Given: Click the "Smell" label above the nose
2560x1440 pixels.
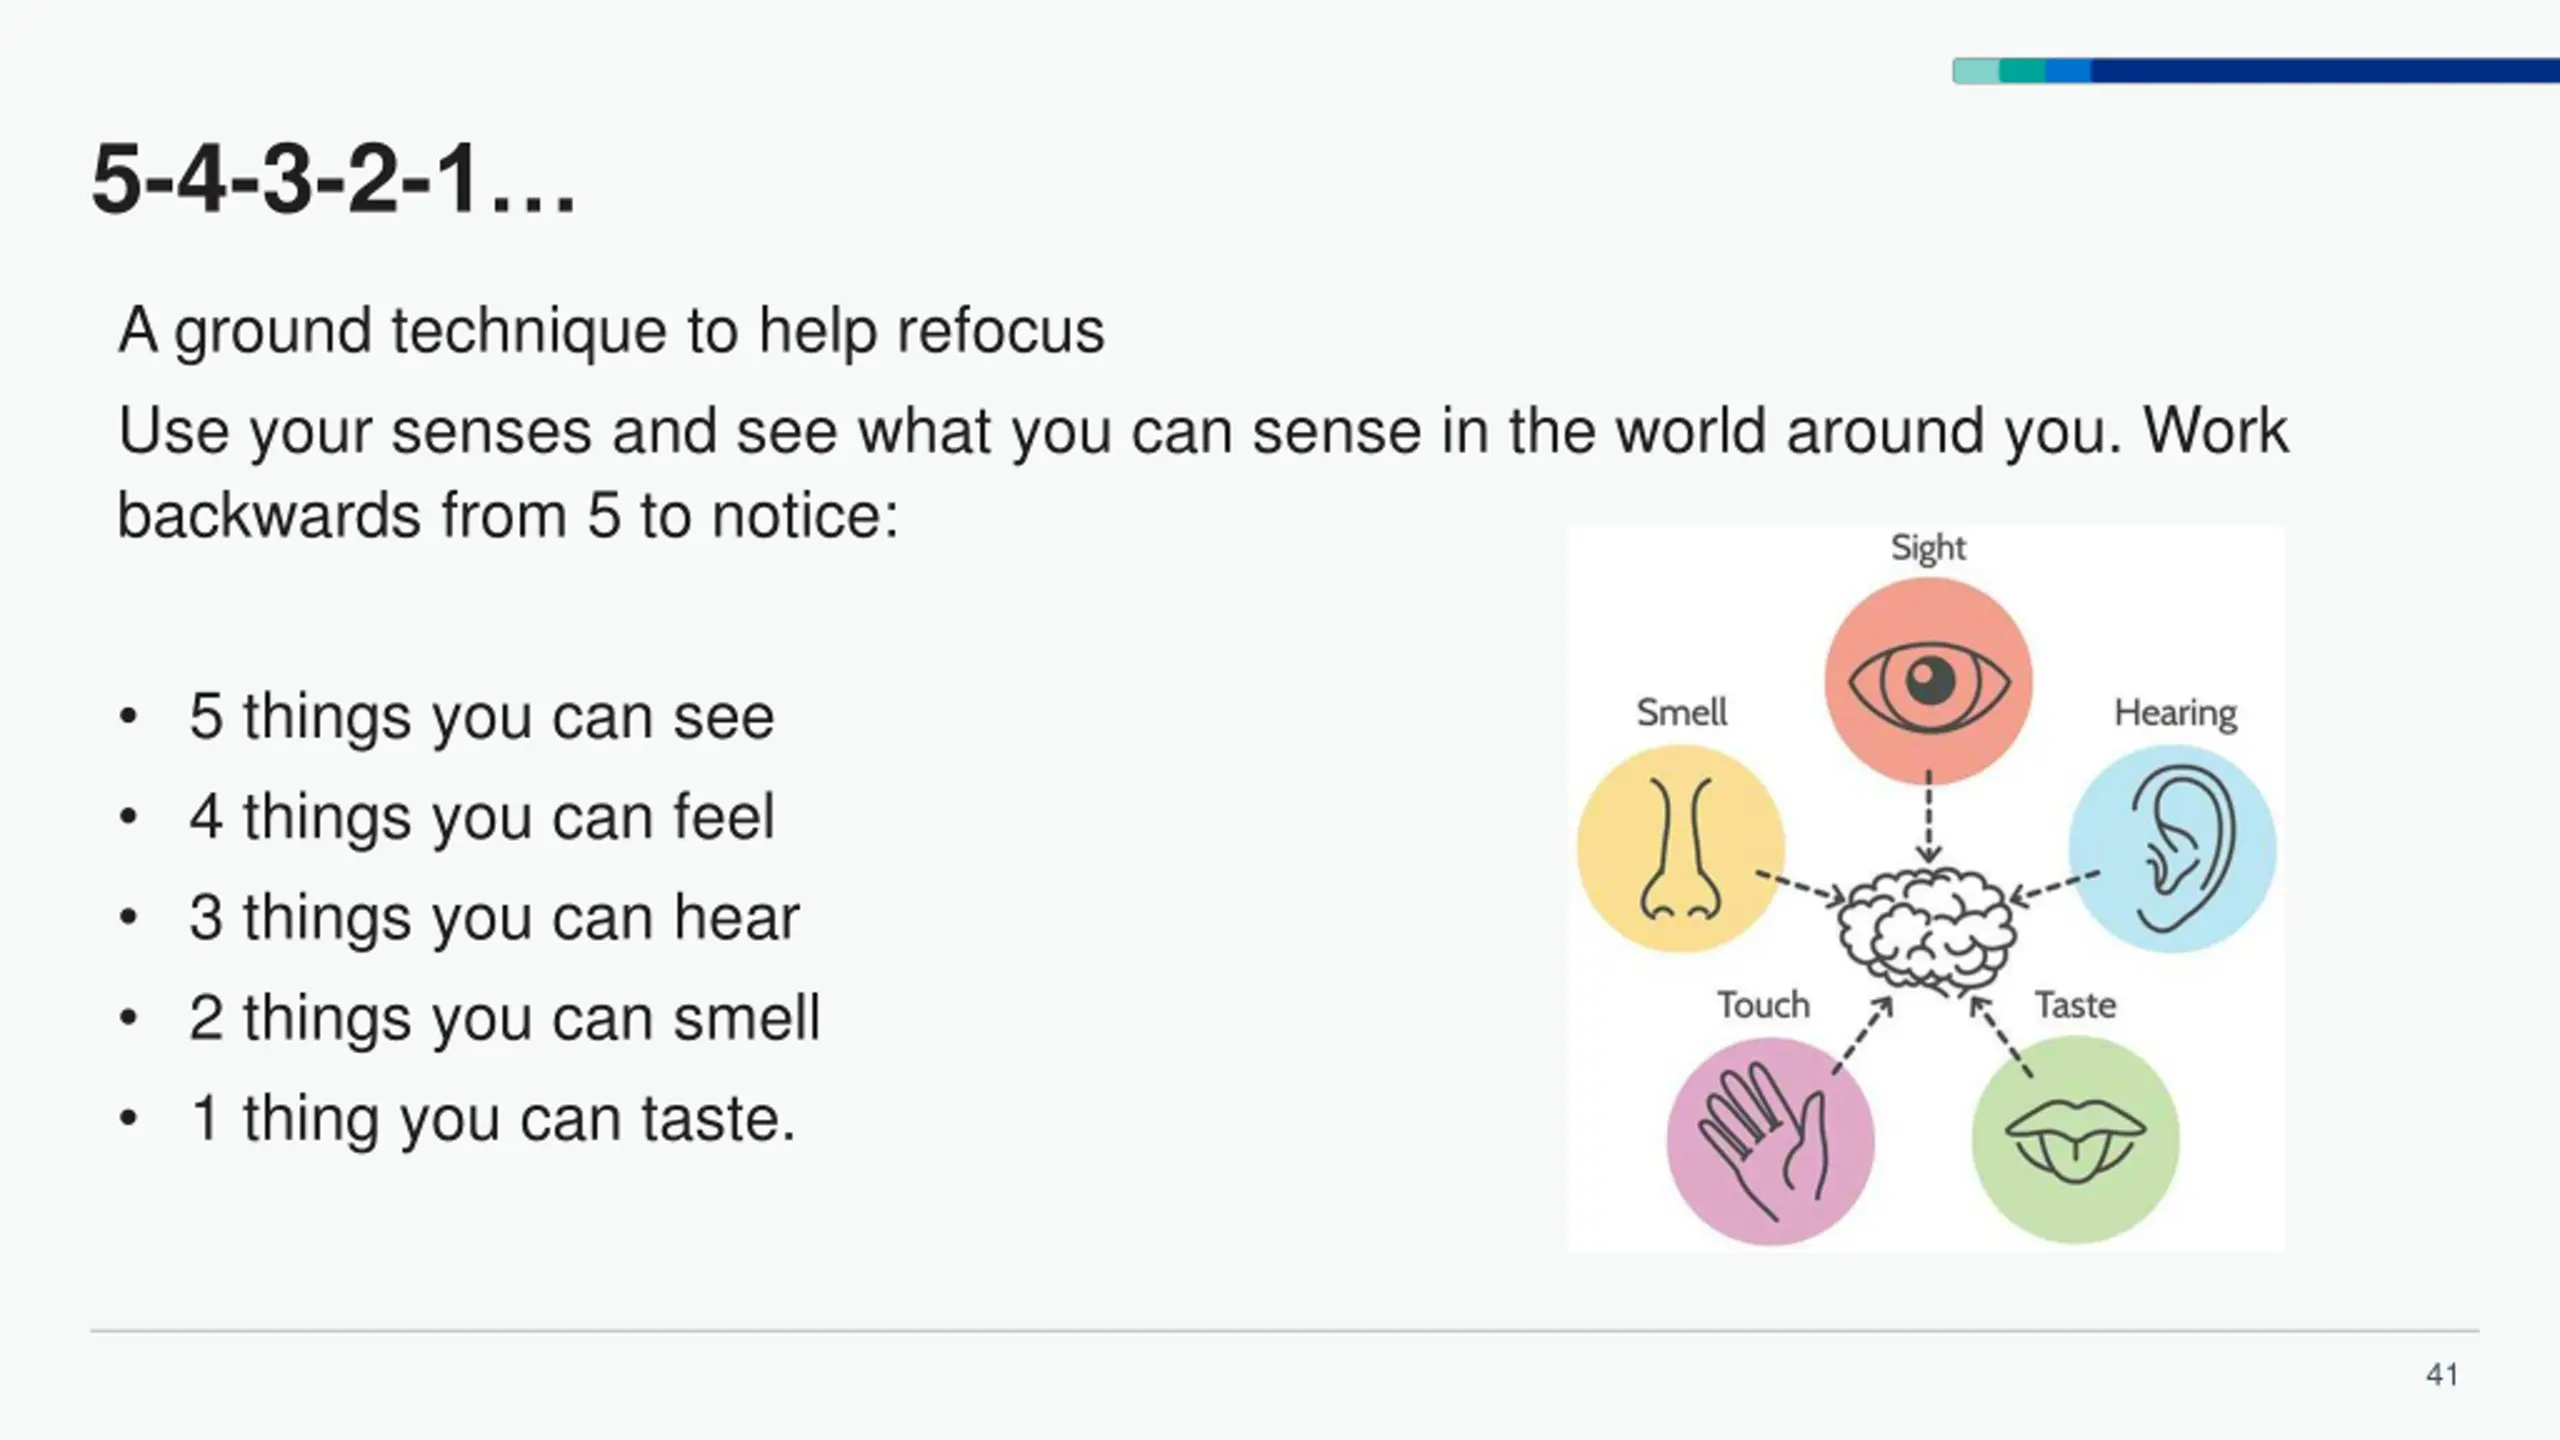Looking at the screenshot, I should (1681, 713).
